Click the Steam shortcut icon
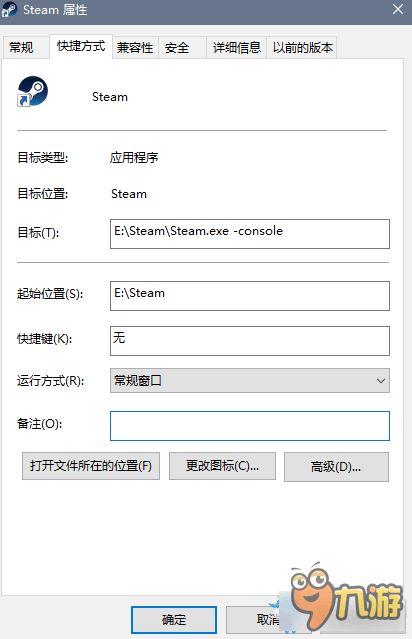Viewport: 412px width, 639px height. click(33, 91)
